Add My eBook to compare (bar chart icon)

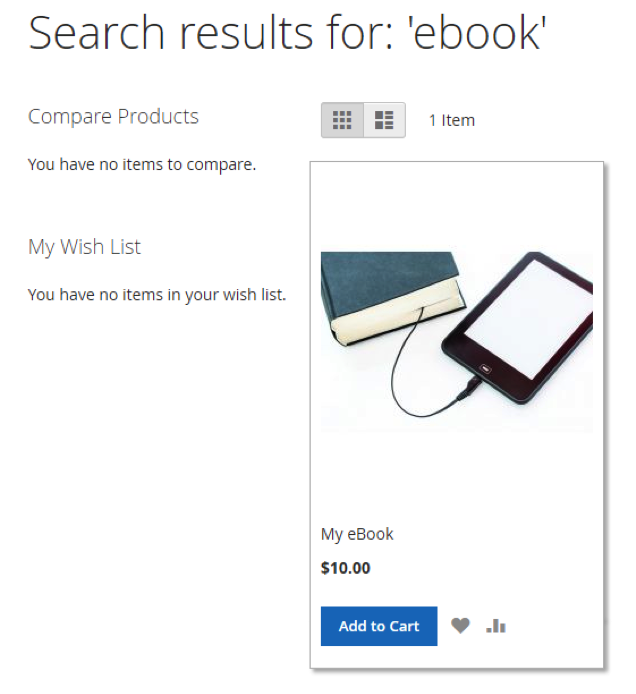496,626
